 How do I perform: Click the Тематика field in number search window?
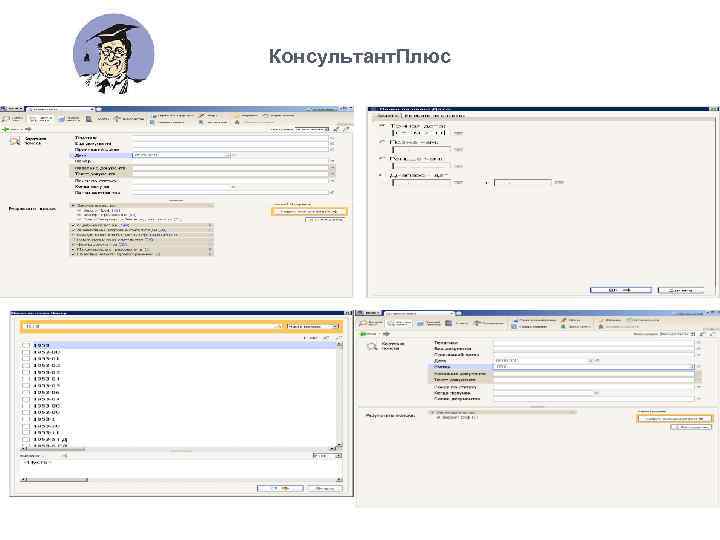point(594,343)
